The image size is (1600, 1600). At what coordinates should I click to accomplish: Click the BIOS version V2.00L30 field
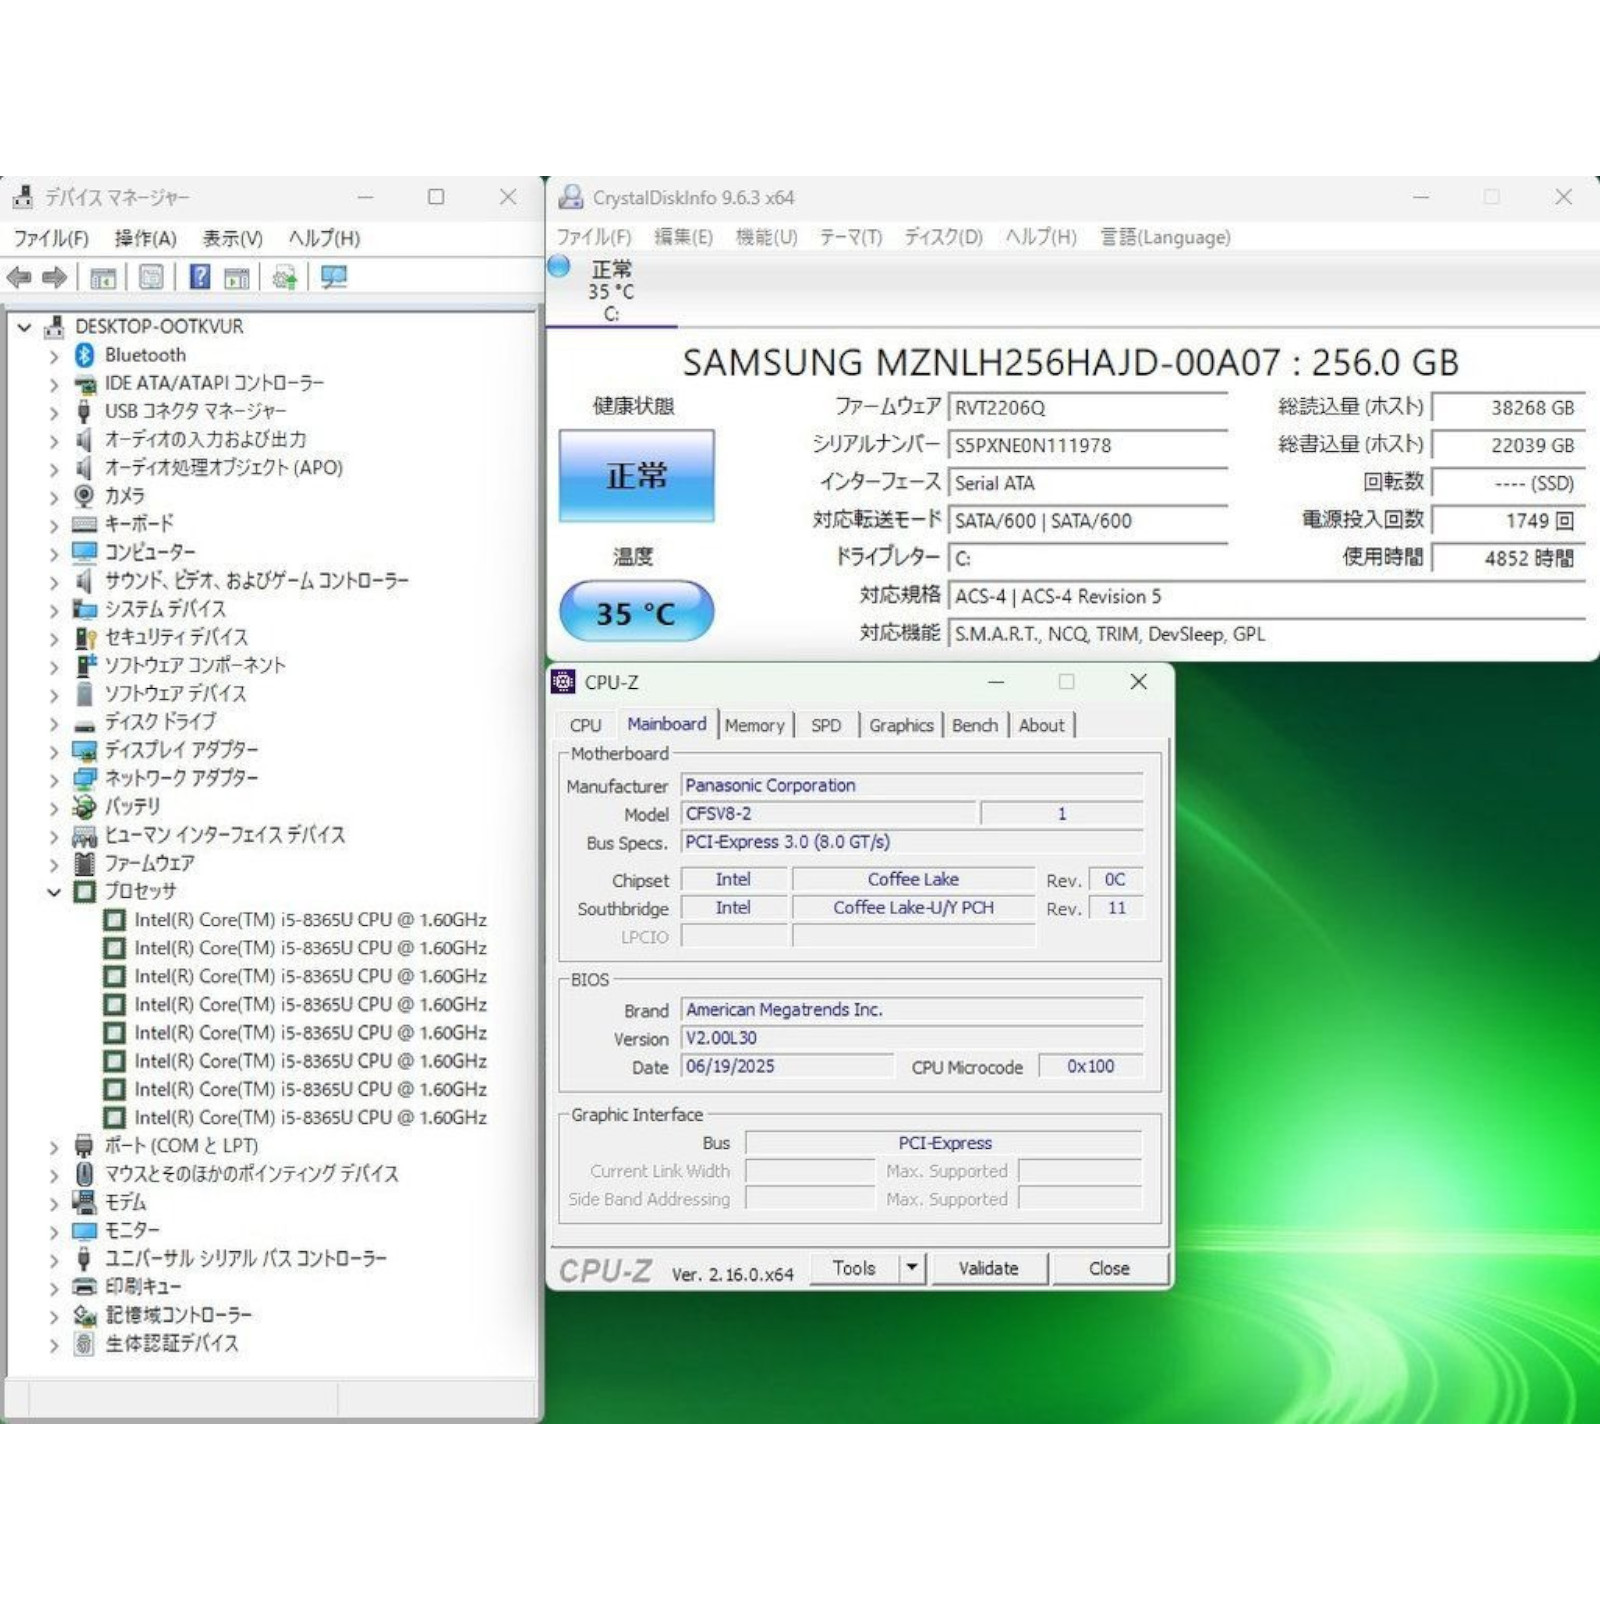912,1038
